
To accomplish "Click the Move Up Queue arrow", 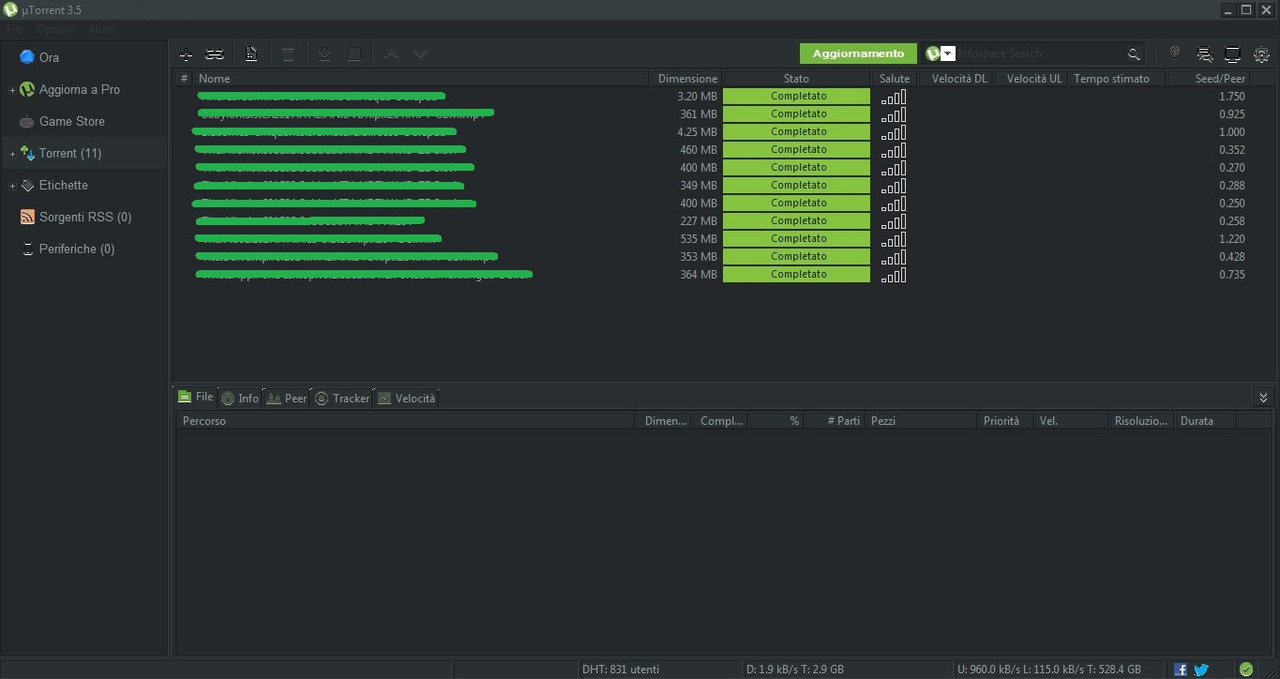I will pyautogui.click(x=391, y=54).
